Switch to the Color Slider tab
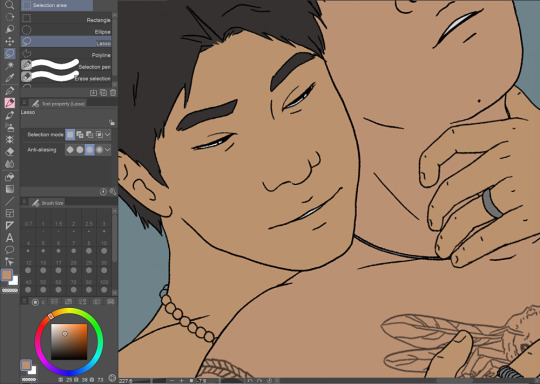The height and width of the screenshot is (384, 540). [54, 302]
